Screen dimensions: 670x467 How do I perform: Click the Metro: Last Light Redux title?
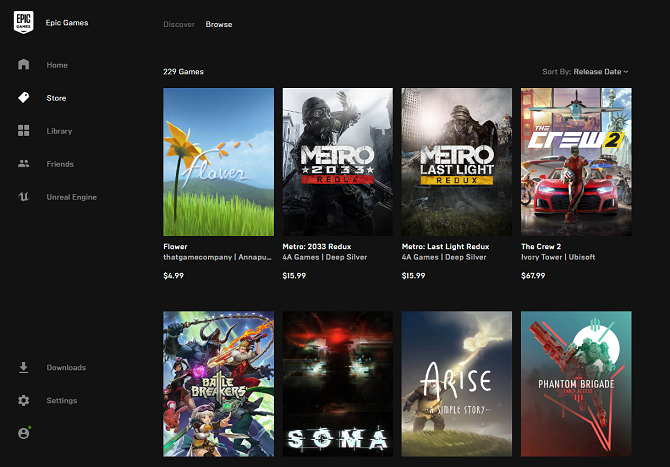pos(445,247)
